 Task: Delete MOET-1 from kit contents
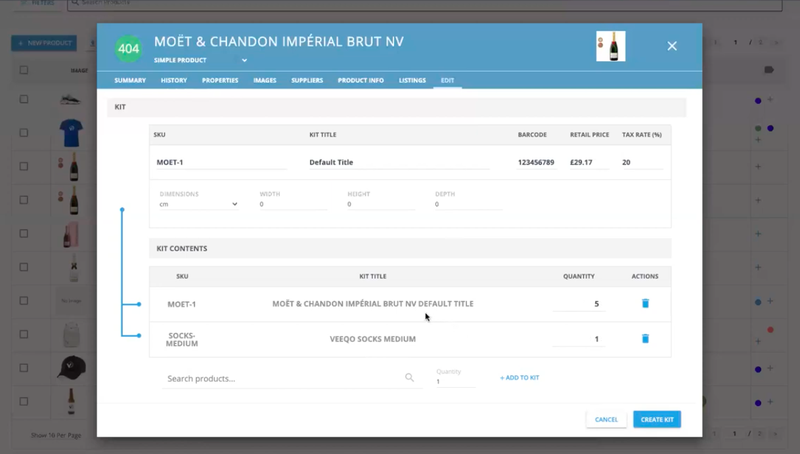click(x=645, y=304)
